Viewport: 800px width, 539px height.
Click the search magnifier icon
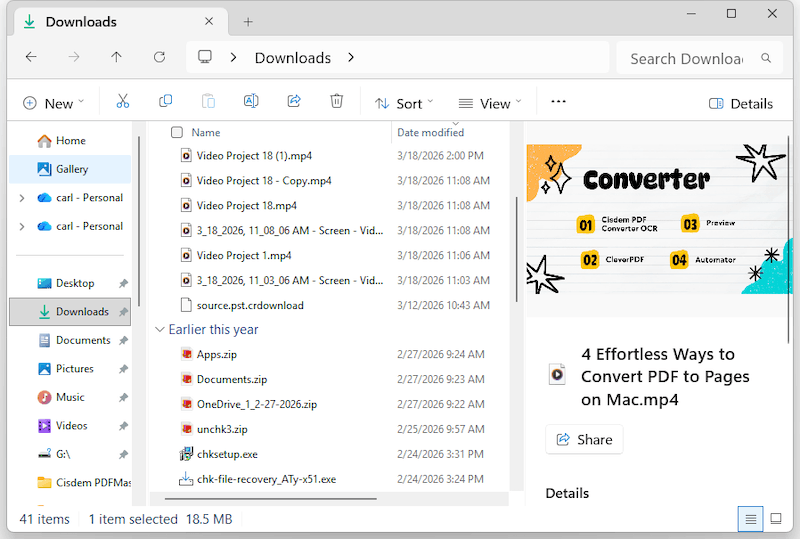tap(766, 58)
